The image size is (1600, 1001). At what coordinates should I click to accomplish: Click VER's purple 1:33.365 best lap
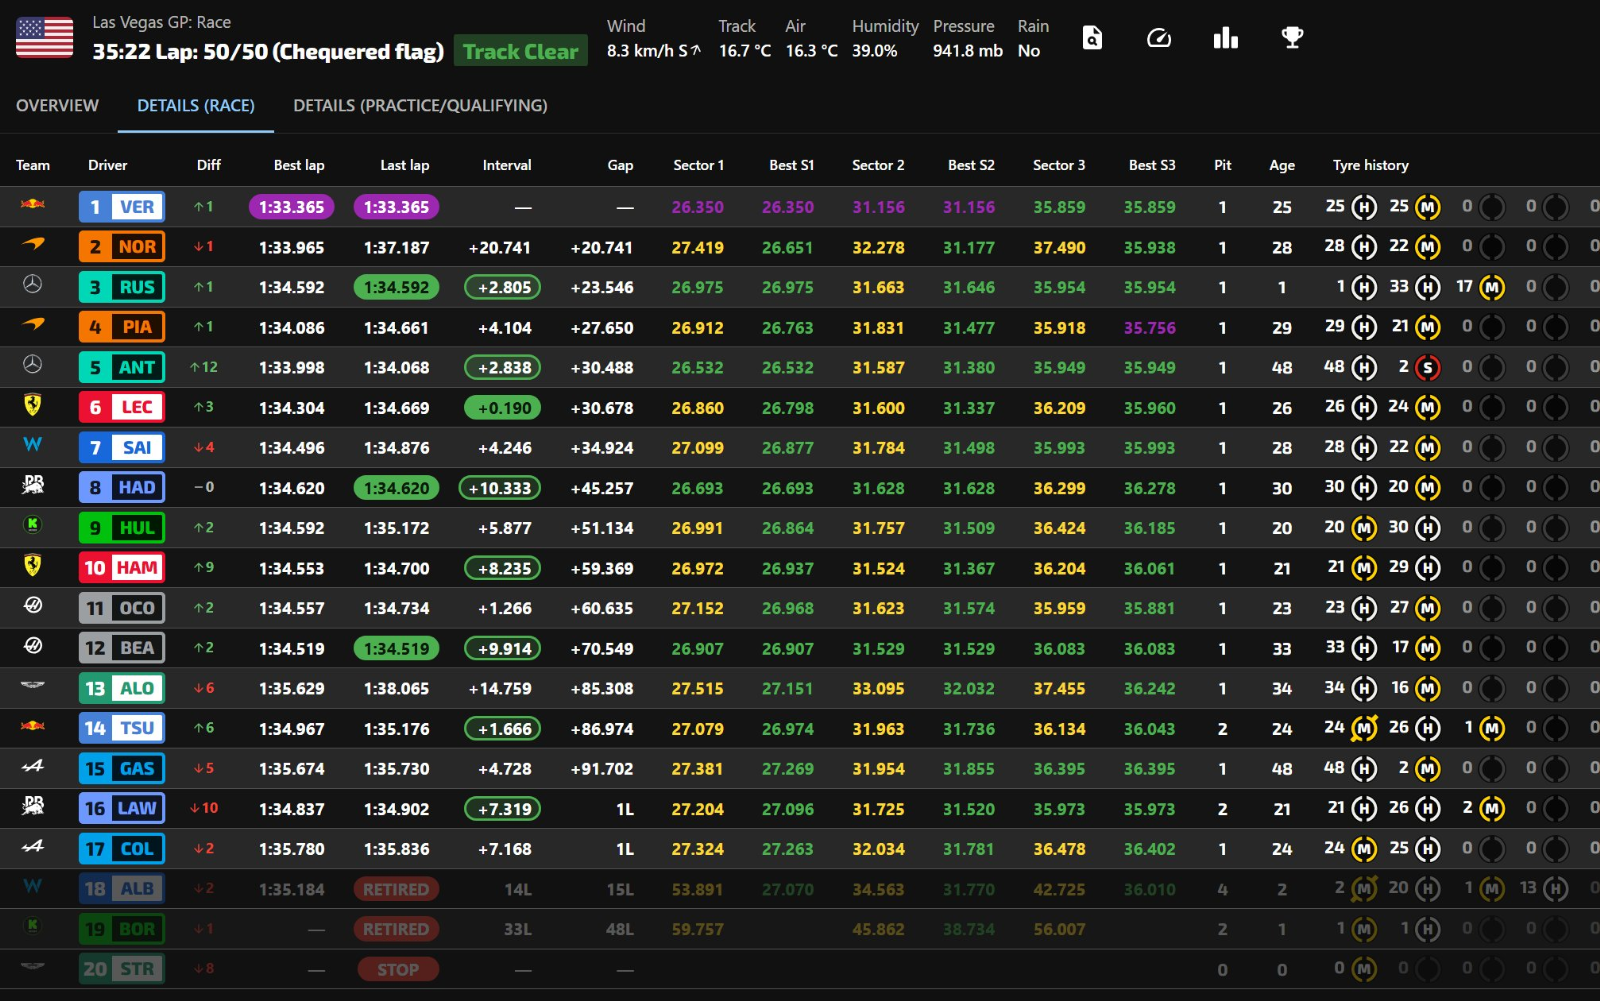coord(291,207)
